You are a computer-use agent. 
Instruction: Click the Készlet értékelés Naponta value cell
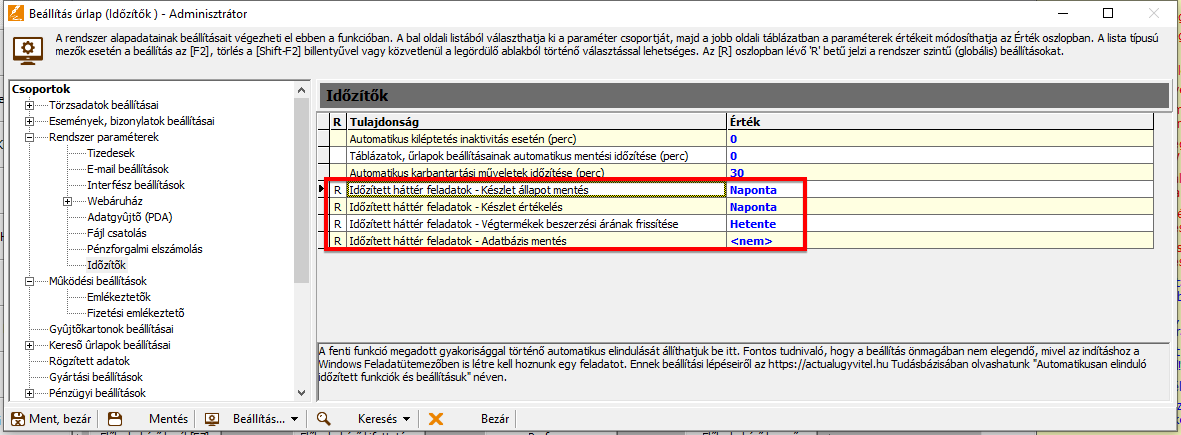tap(763, 207)
